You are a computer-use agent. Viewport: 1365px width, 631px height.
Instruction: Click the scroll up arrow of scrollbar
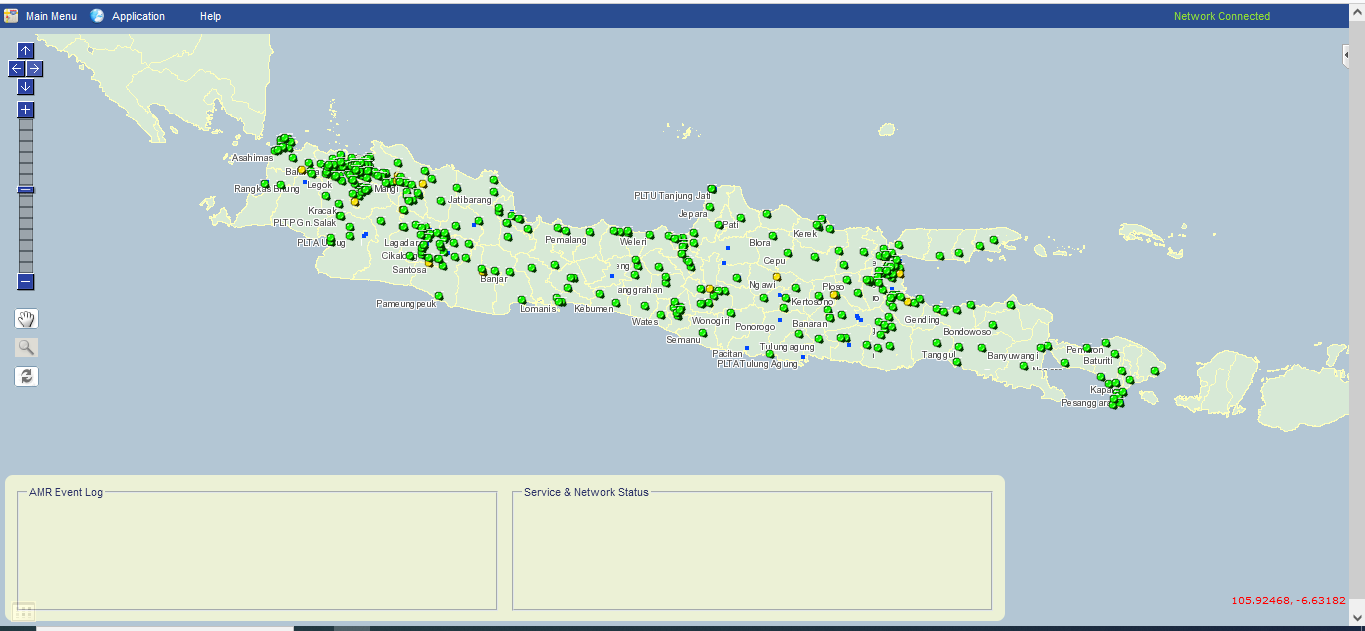point(1357,36)
